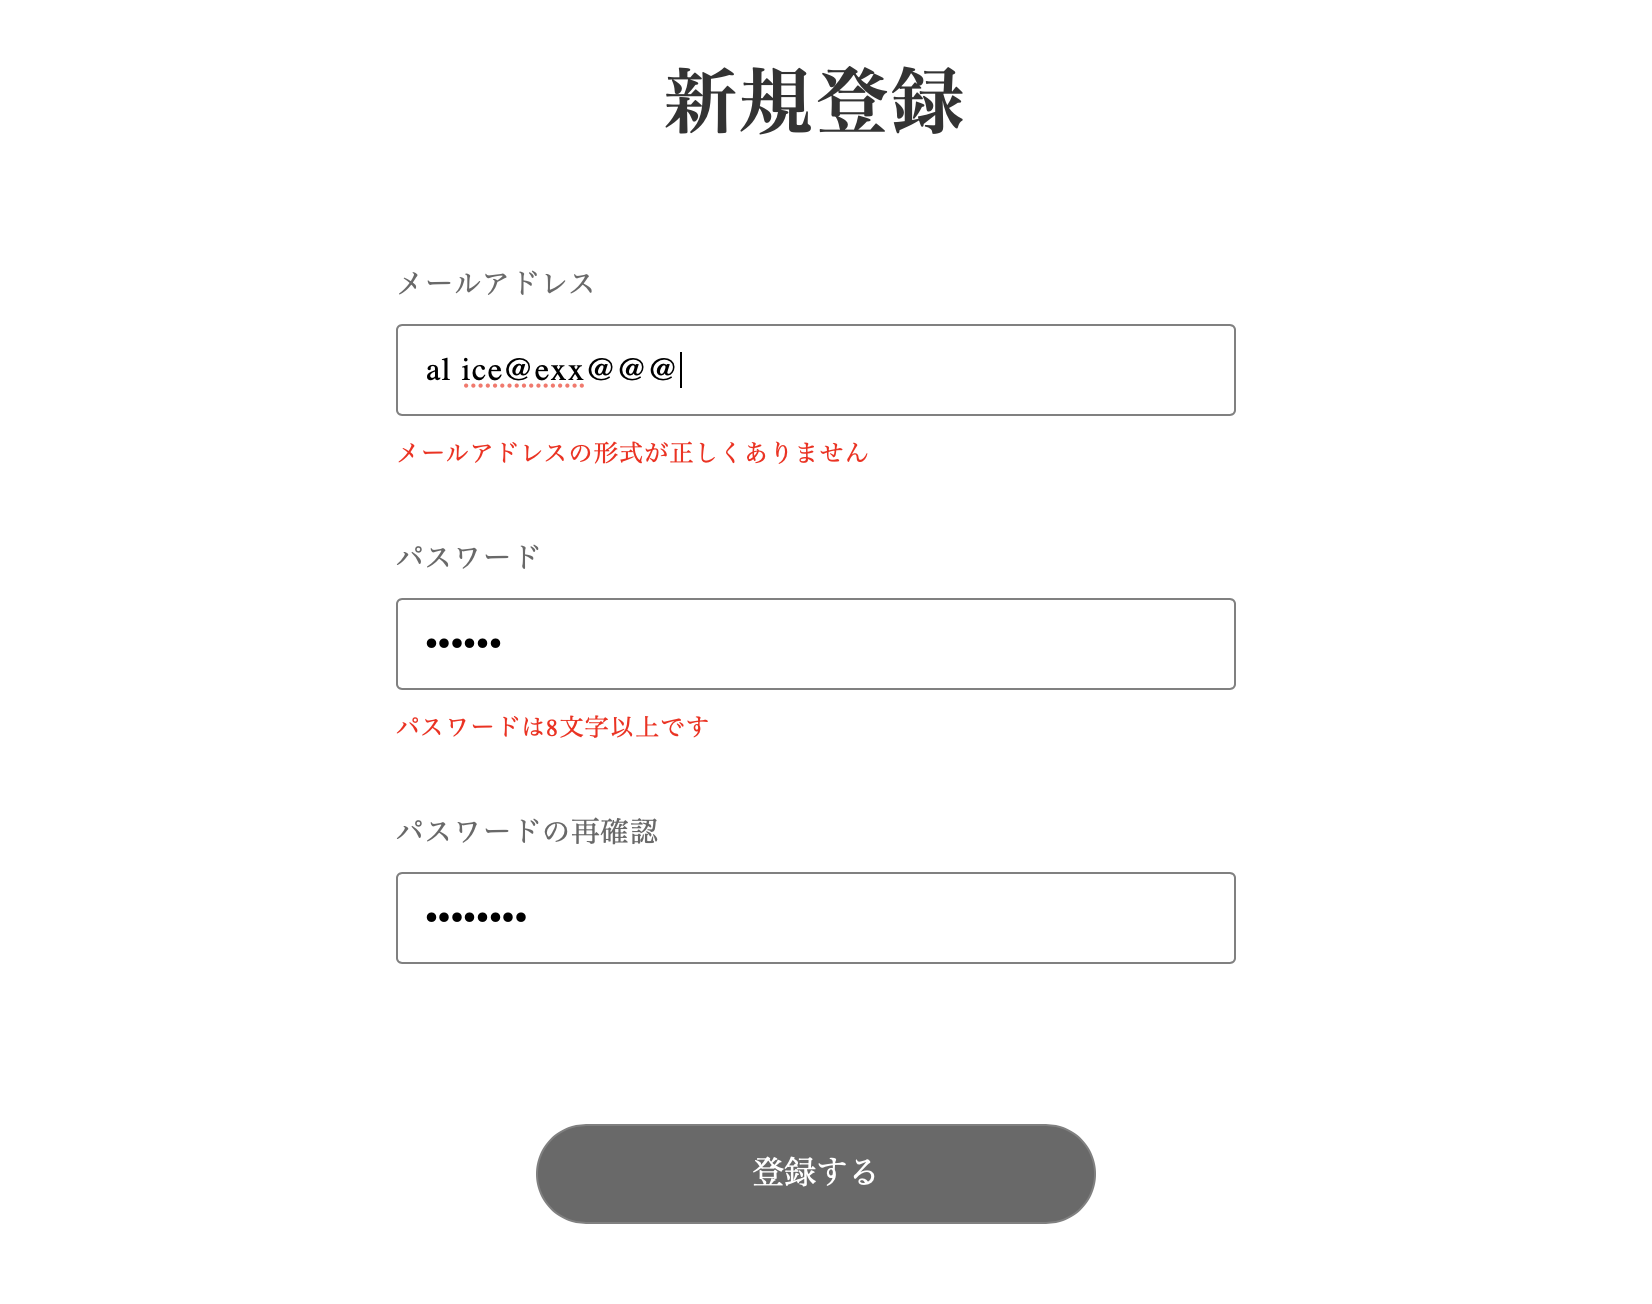
Task: Click the text 登録する on the button
Action: pyautogui.click(x=814, y=1173)
